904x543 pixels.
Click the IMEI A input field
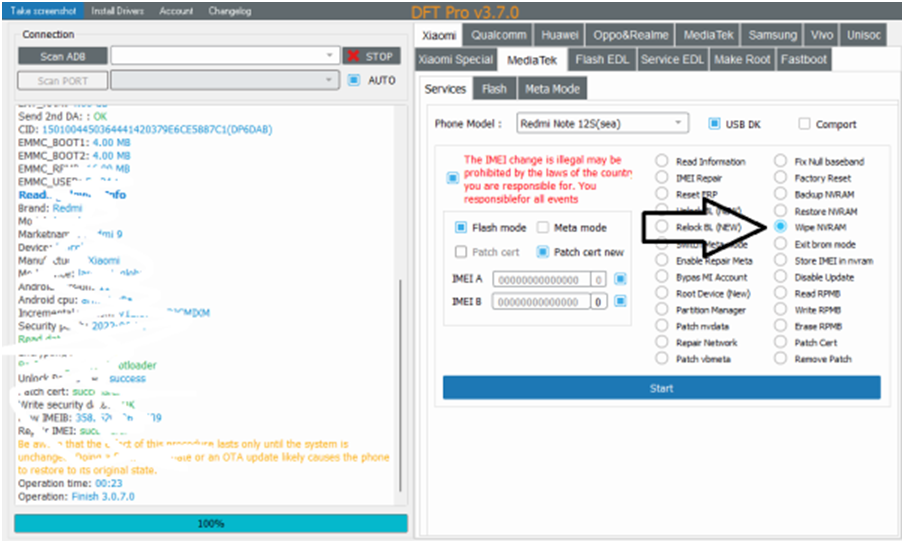point(541,280)
